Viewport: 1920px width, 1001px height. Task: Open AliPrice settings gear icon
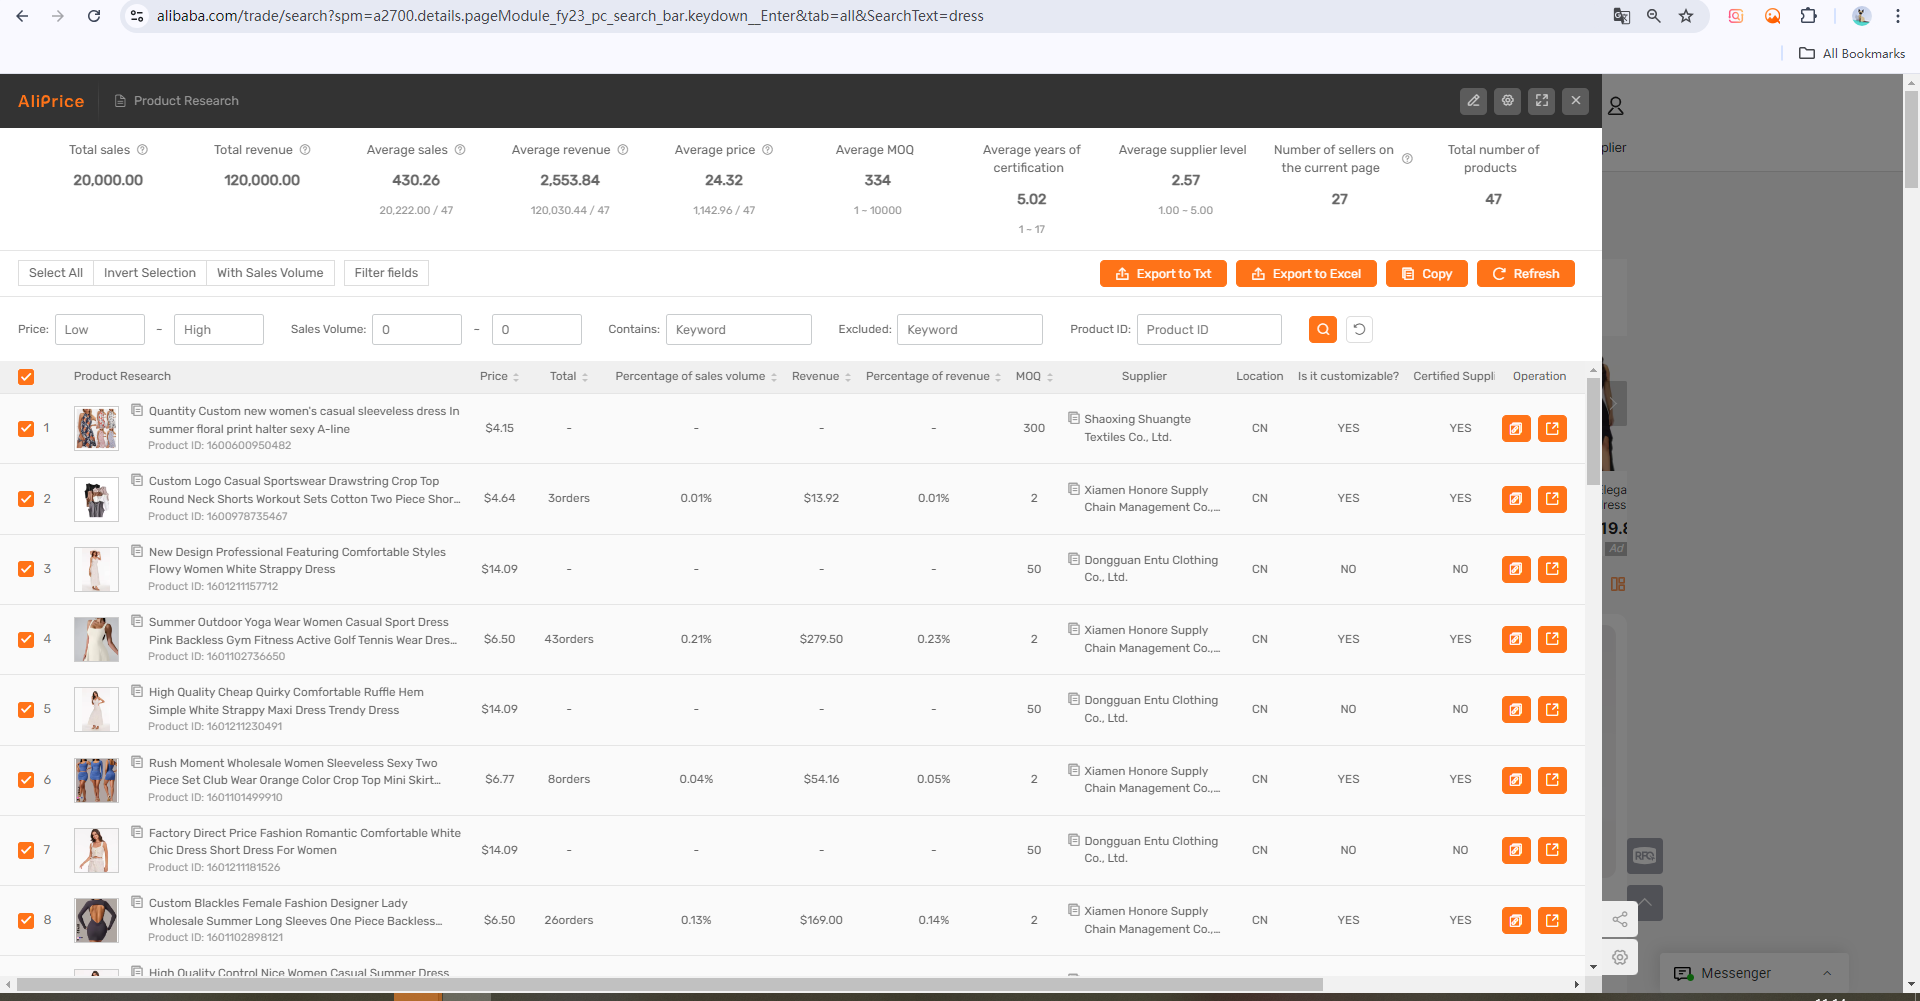click(1508, 101)
